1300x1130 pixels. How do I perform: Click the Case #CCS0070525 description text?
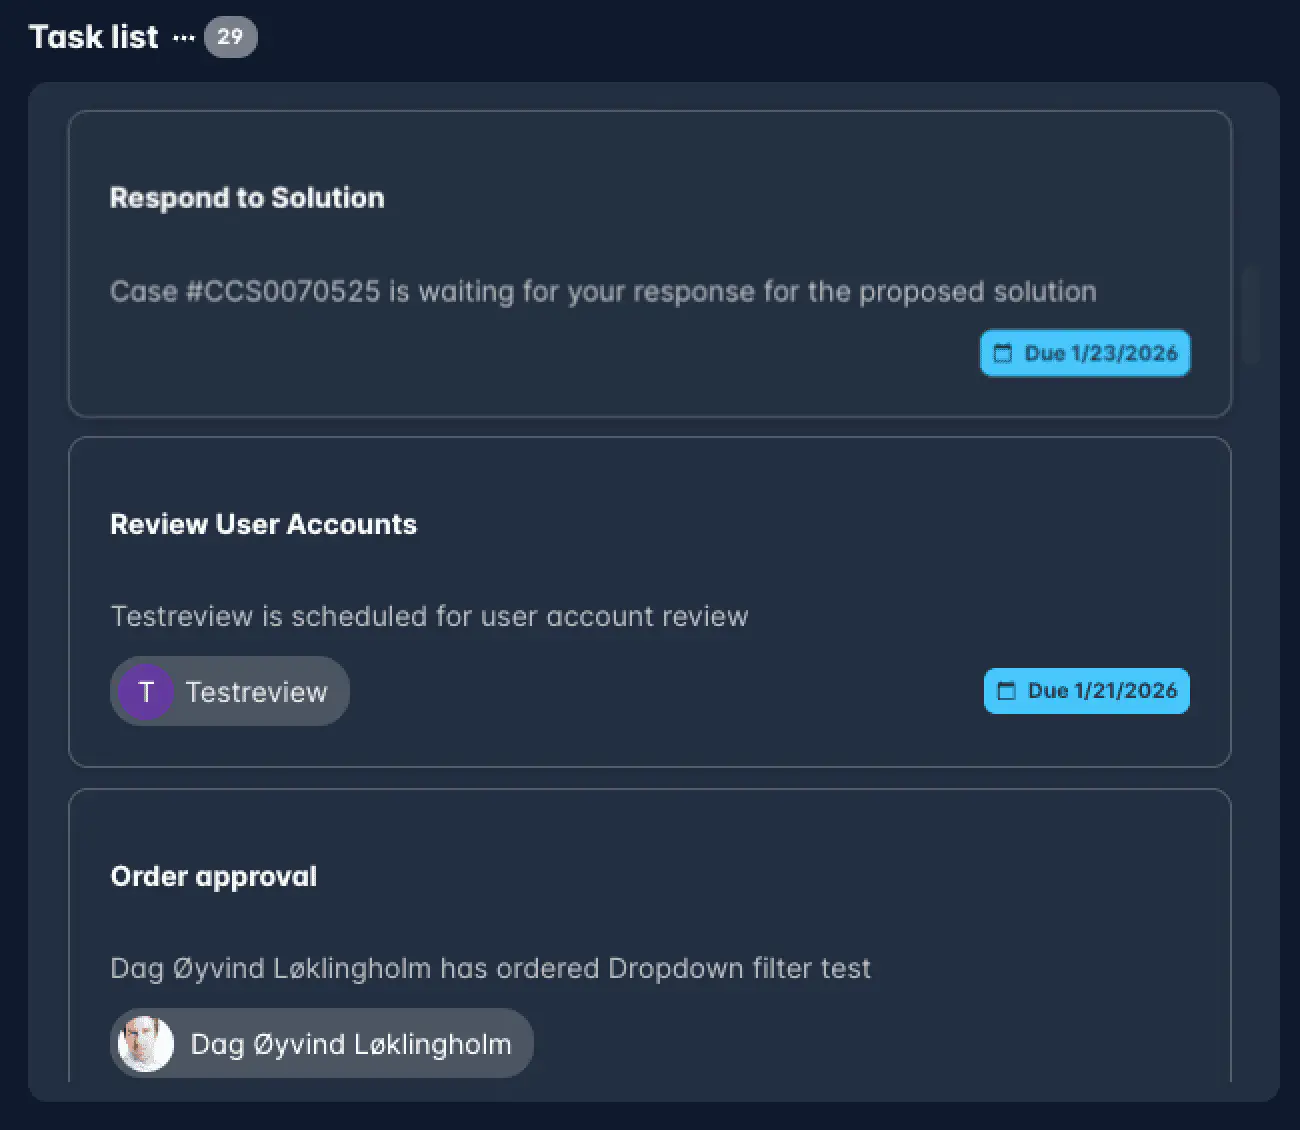(x=602, y=292)
